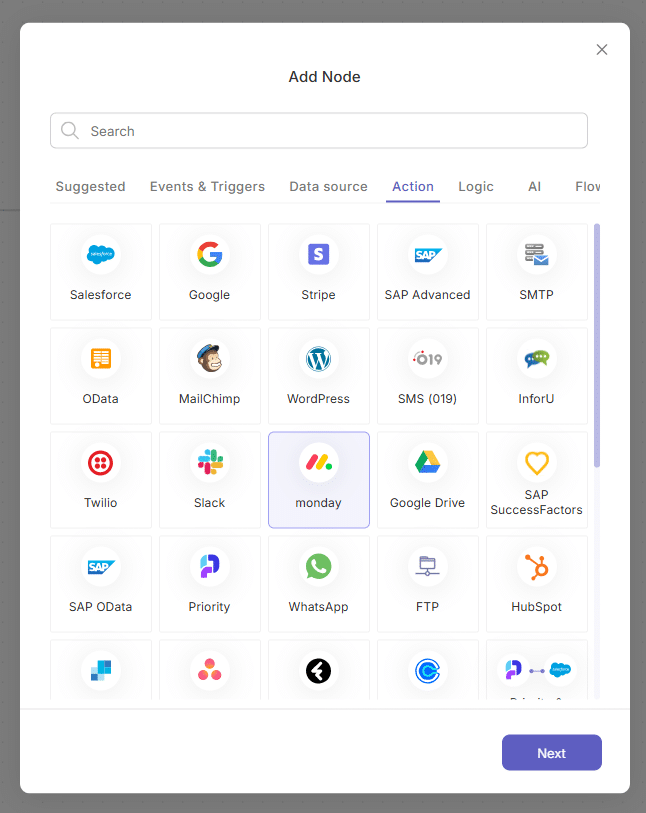Switch to the Suggested tab
Viewport: 646px width, 813px height.
90,187
